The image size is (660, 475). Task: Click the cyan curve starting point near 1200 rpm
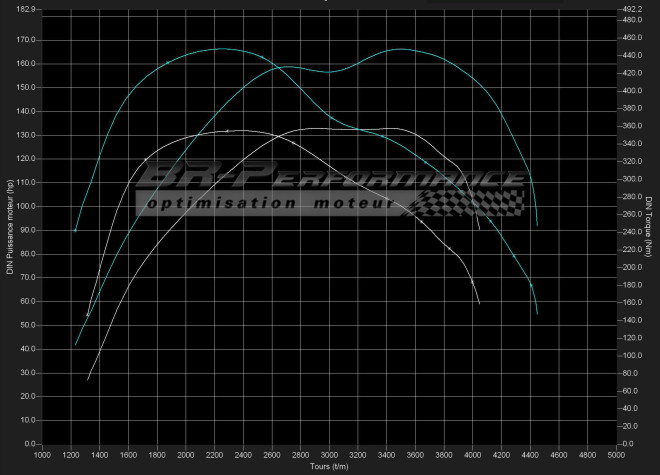click(x=75, y=231)
